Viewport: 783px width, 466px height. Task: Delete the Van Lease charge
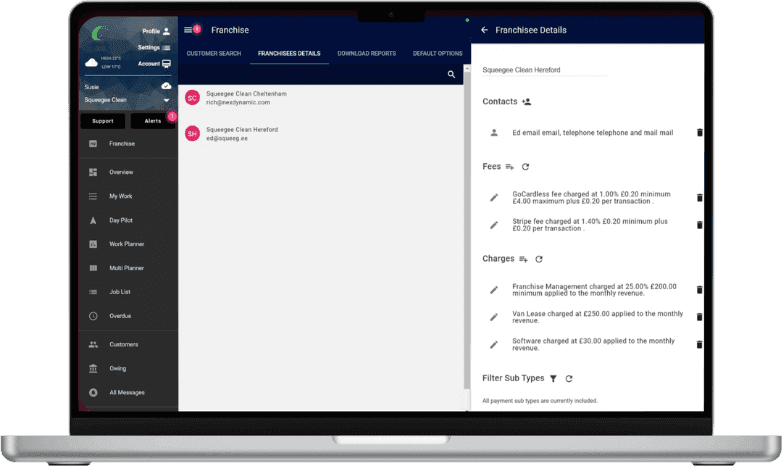pos(699,317)
